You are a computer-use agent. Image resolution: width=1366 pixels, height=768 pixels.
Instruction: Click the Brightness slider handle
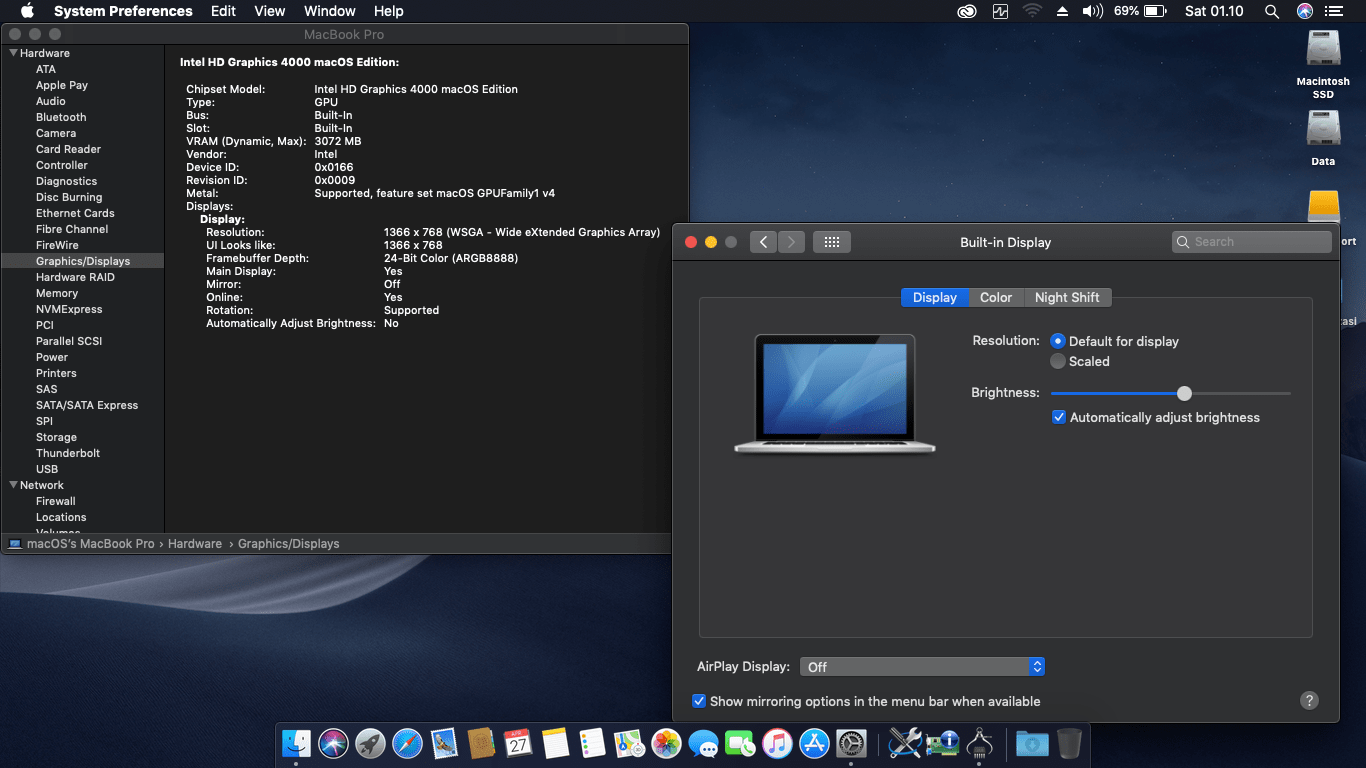tap(1184, 393)
